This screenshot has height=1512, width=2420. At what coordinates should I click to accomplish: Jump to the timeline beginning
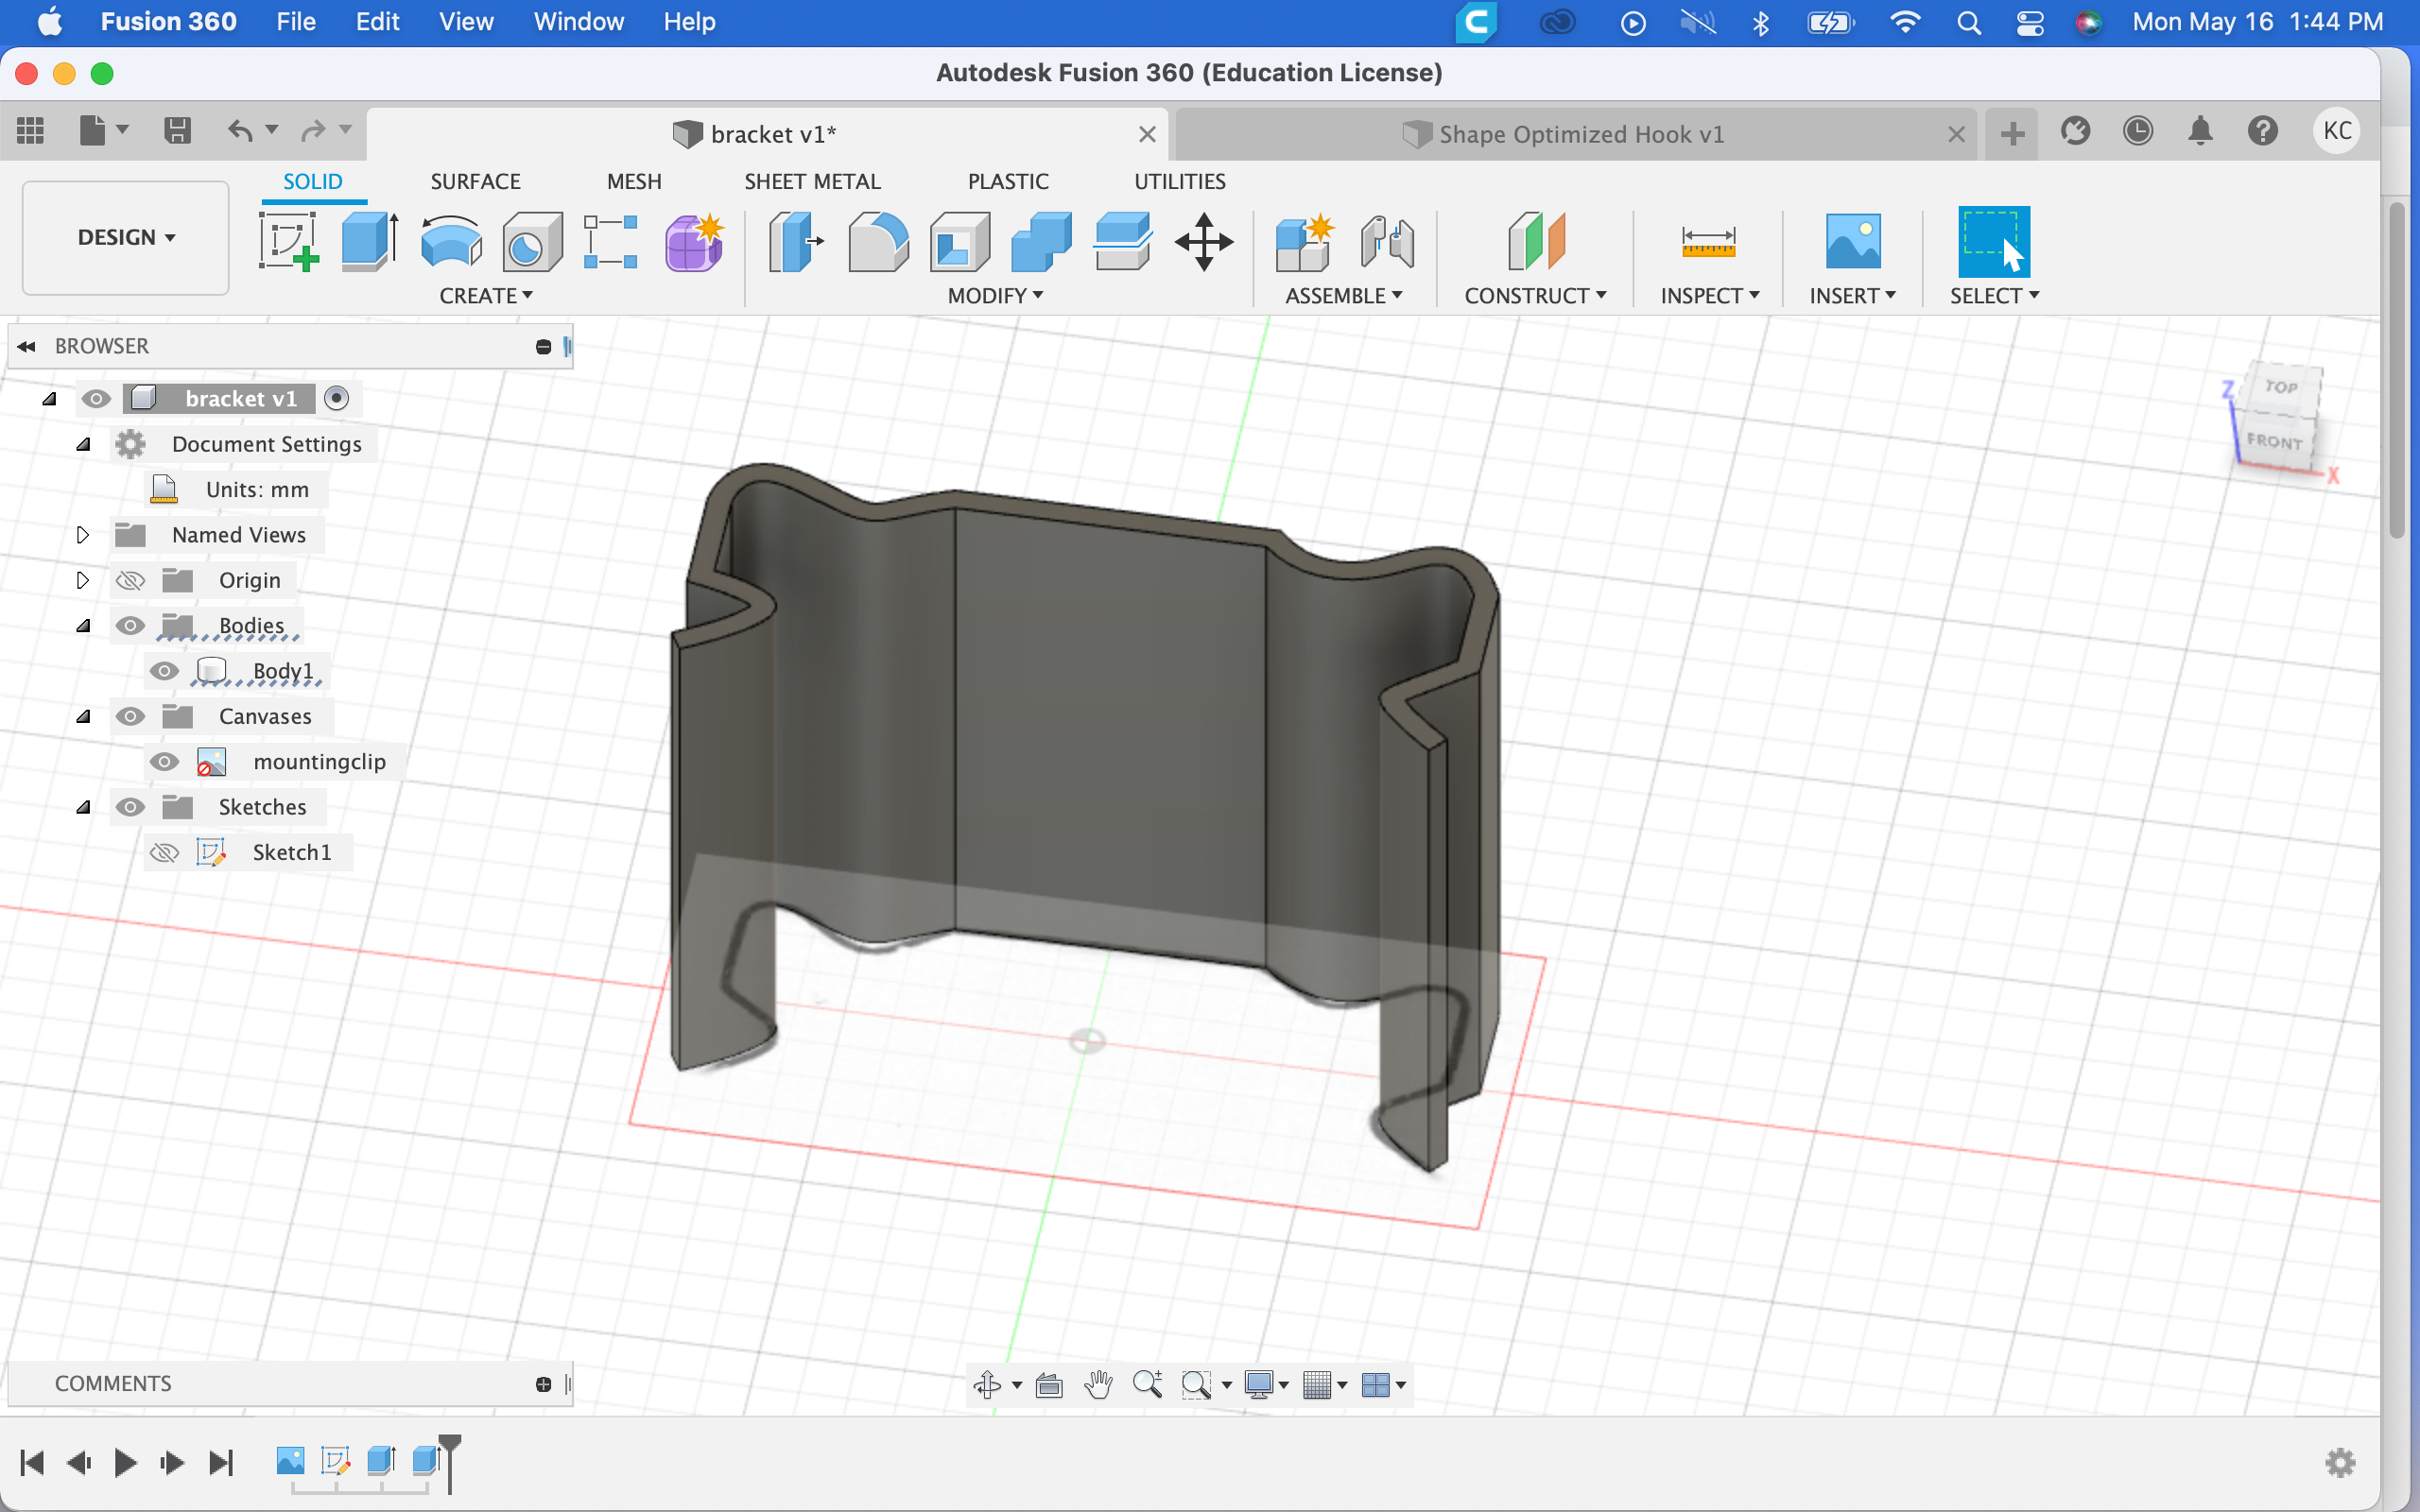point(32,1463)
